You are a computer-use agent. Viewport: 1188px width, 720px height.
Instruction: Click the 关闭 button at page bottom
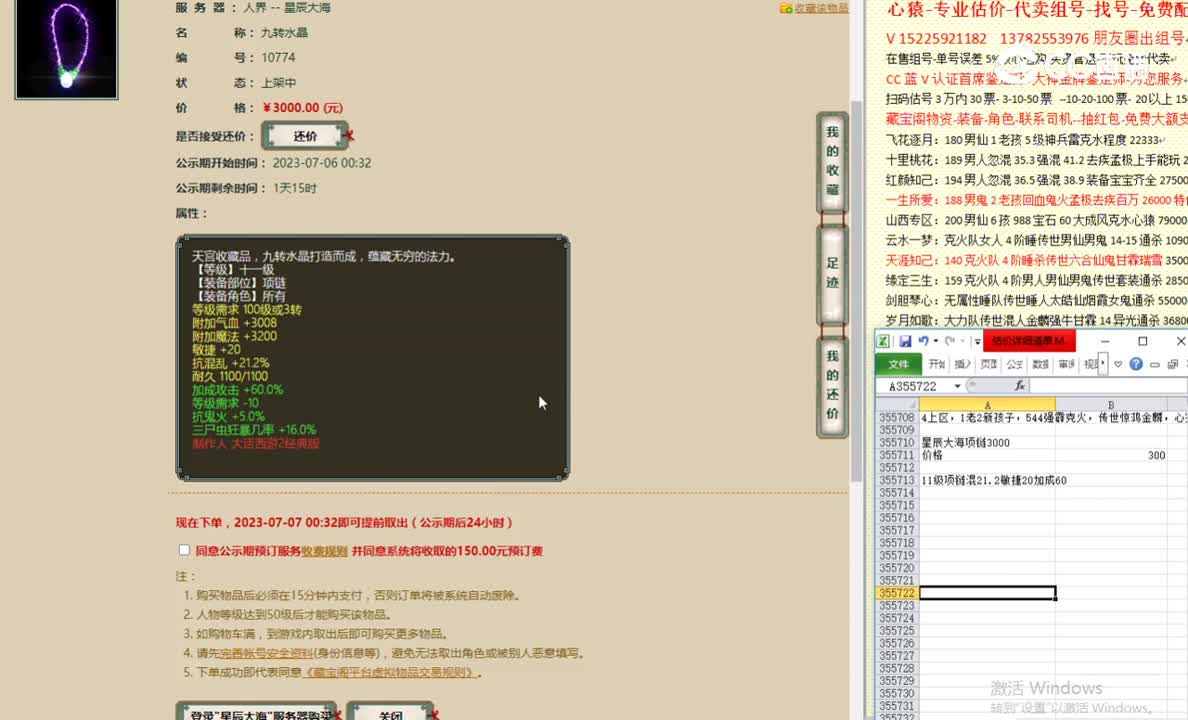(x=390, y=714)
